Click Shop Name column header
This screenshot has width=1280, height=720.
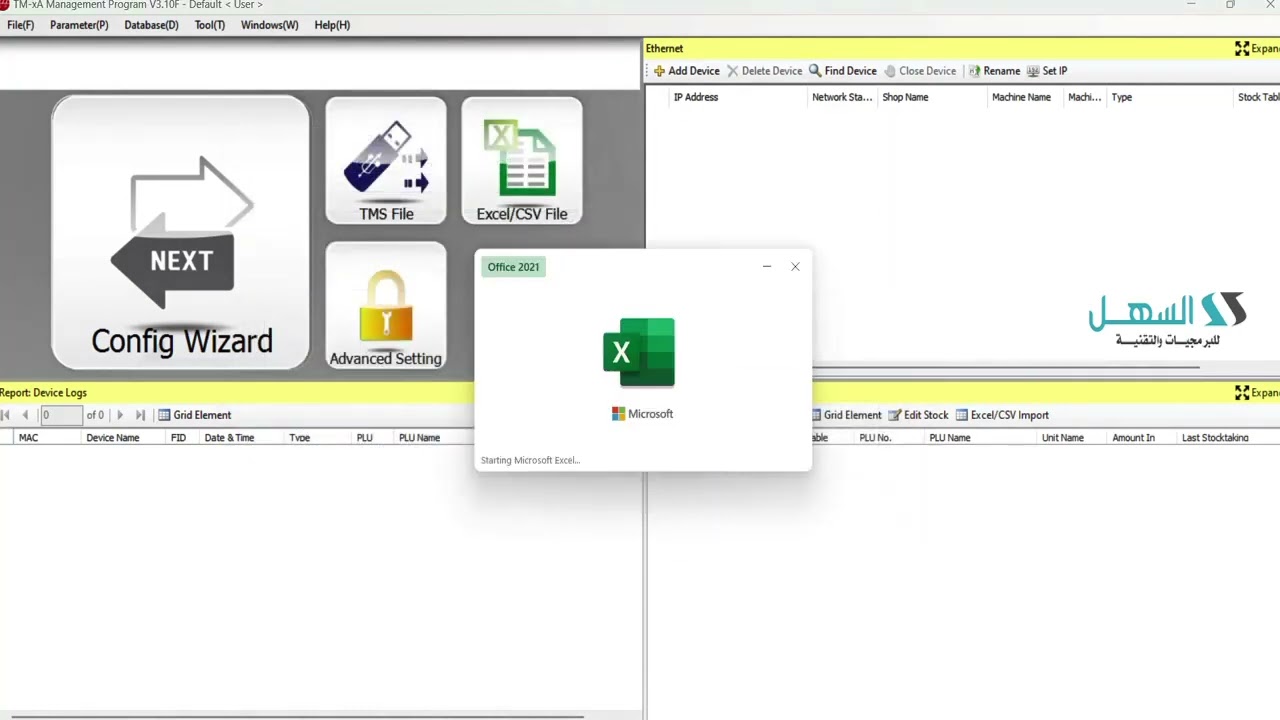point(905,97)
